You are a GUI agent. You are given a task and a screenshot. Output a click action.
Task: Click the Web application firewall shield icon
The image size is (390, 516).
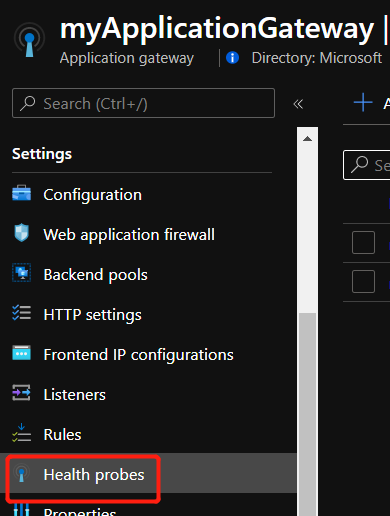[x=21, y=233]
